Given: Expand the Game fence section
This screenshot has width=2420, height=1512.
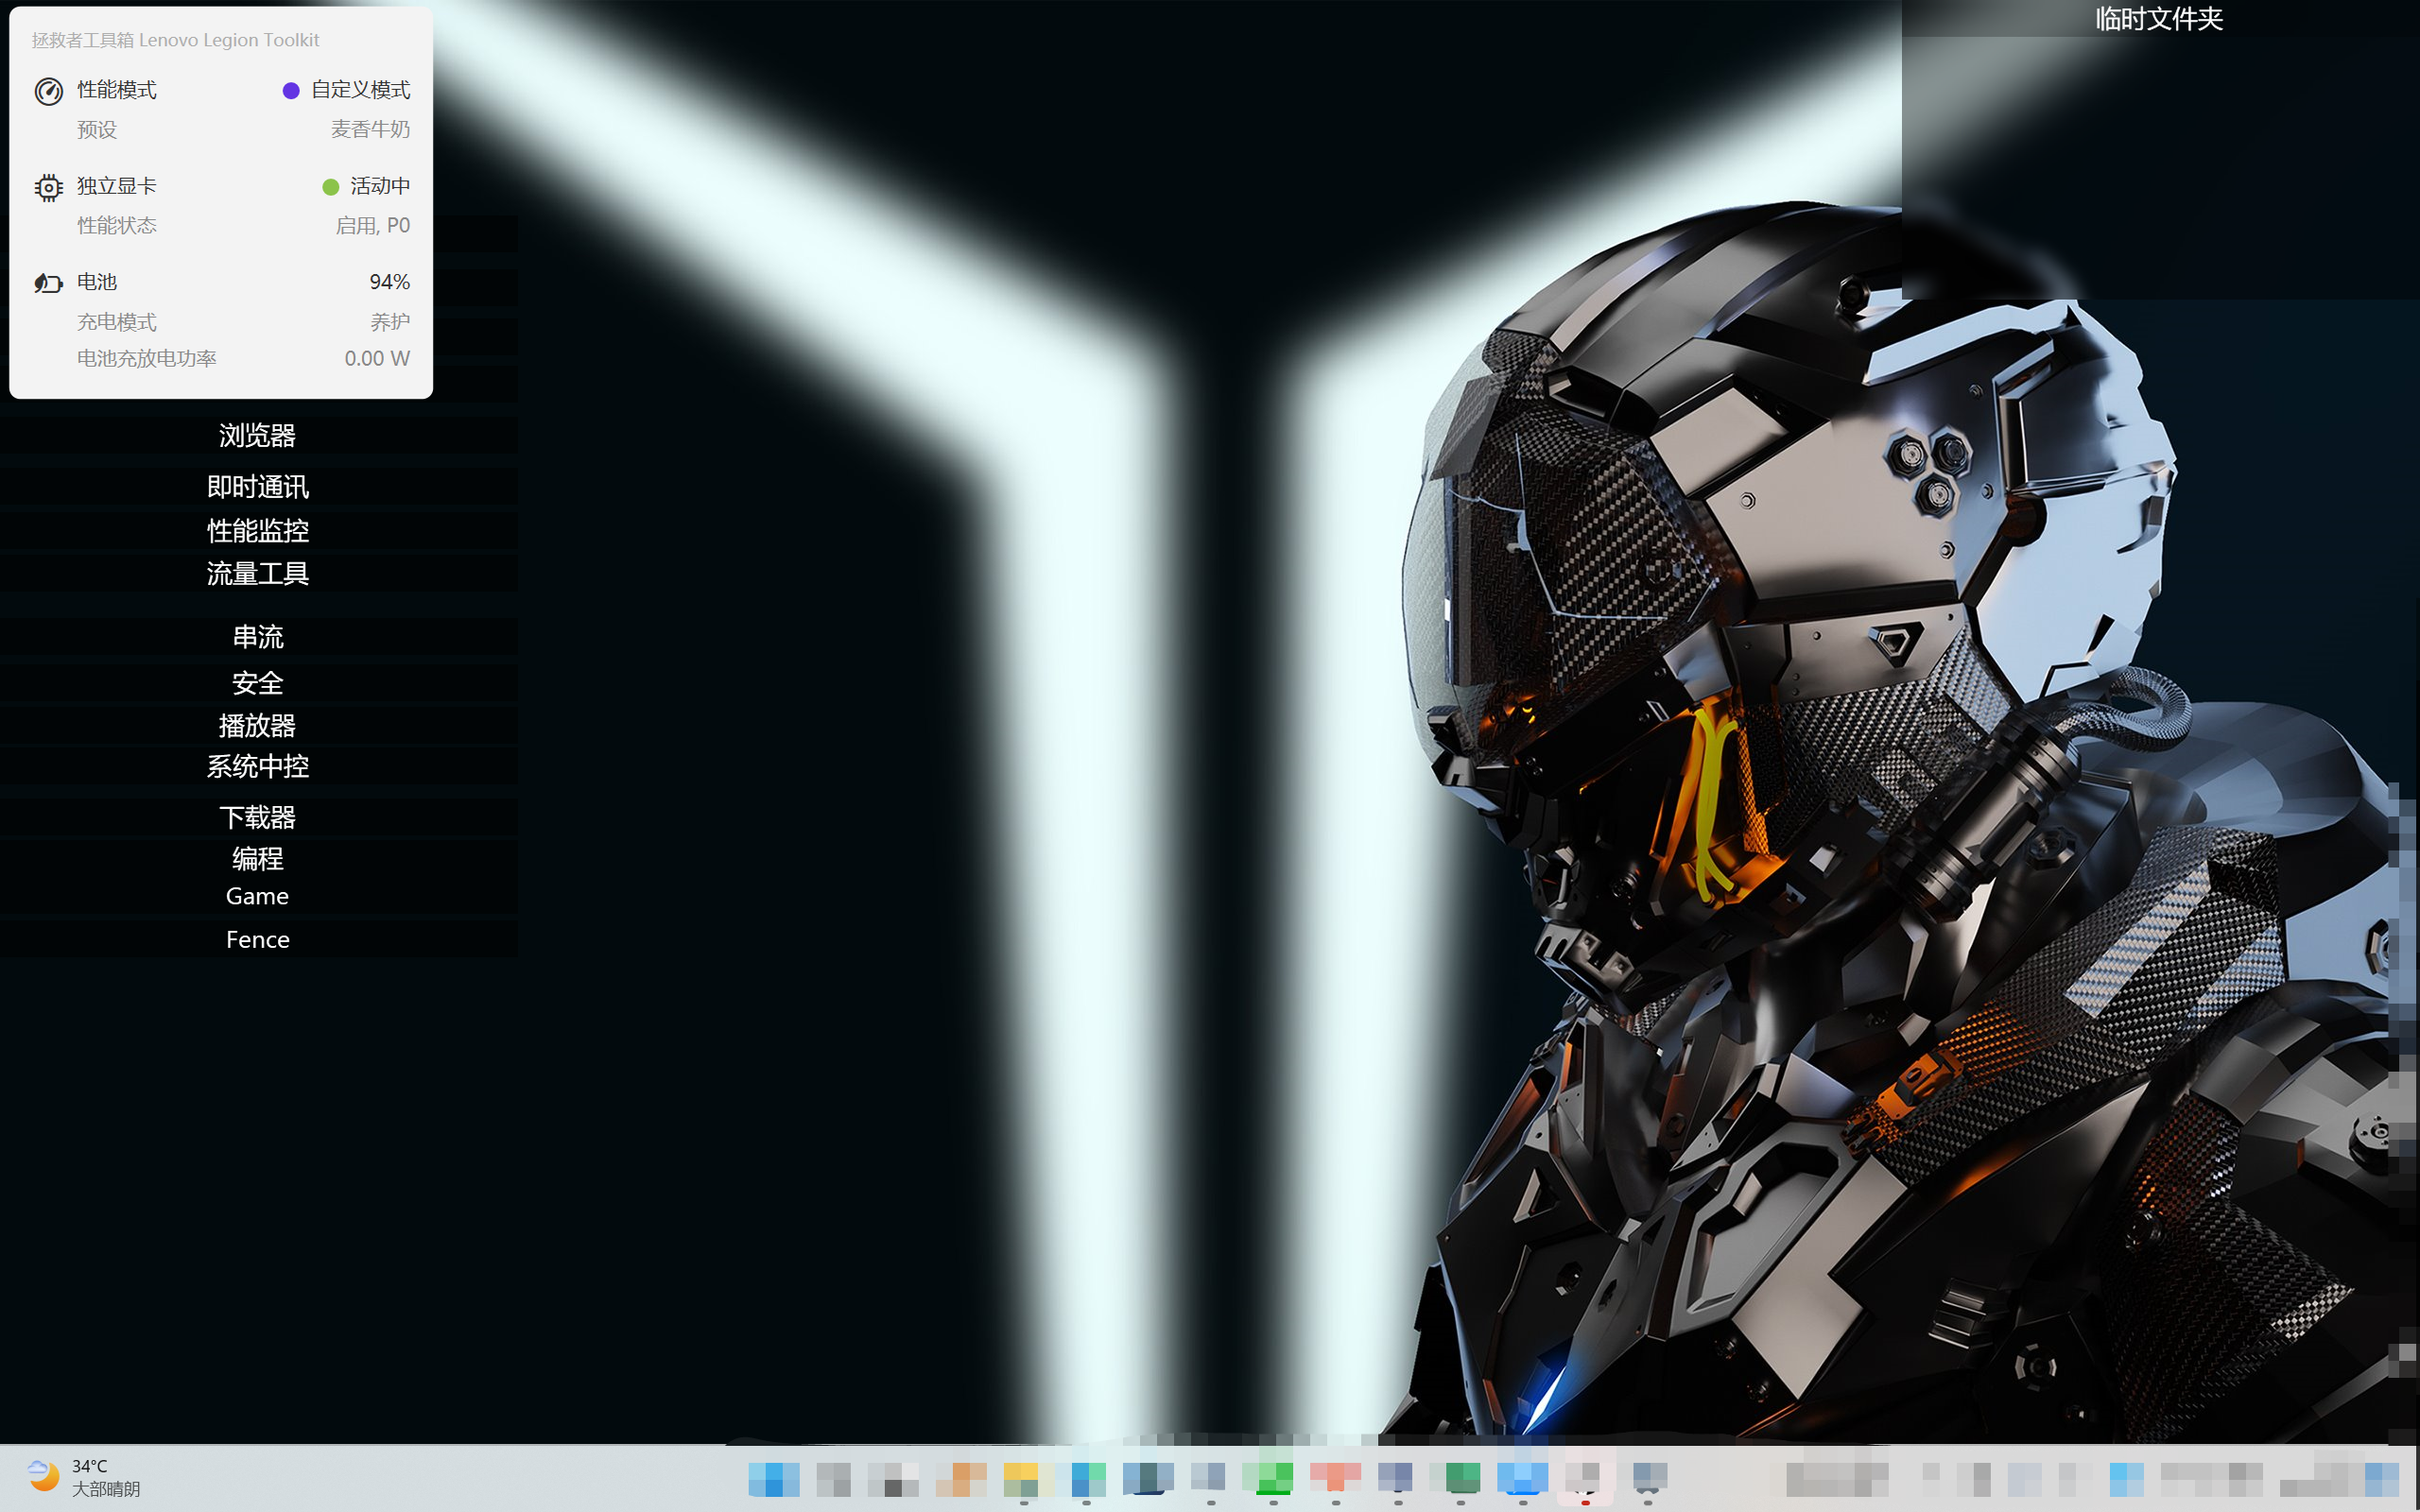Looking at the screenshot, I should click(256, 895).
